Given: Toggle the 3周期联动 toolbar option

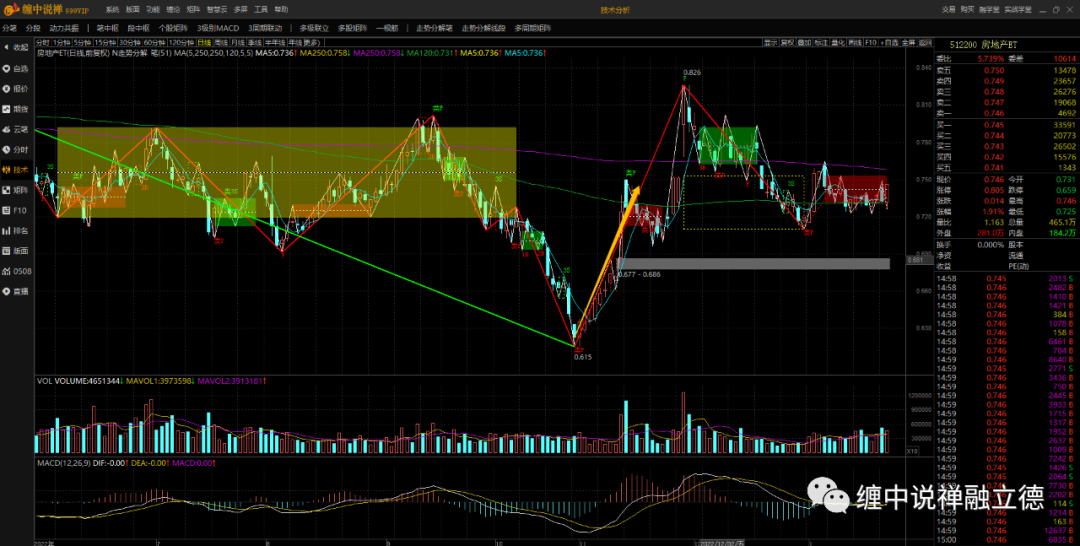Looking at the screenshot, I should click(265, 28).
